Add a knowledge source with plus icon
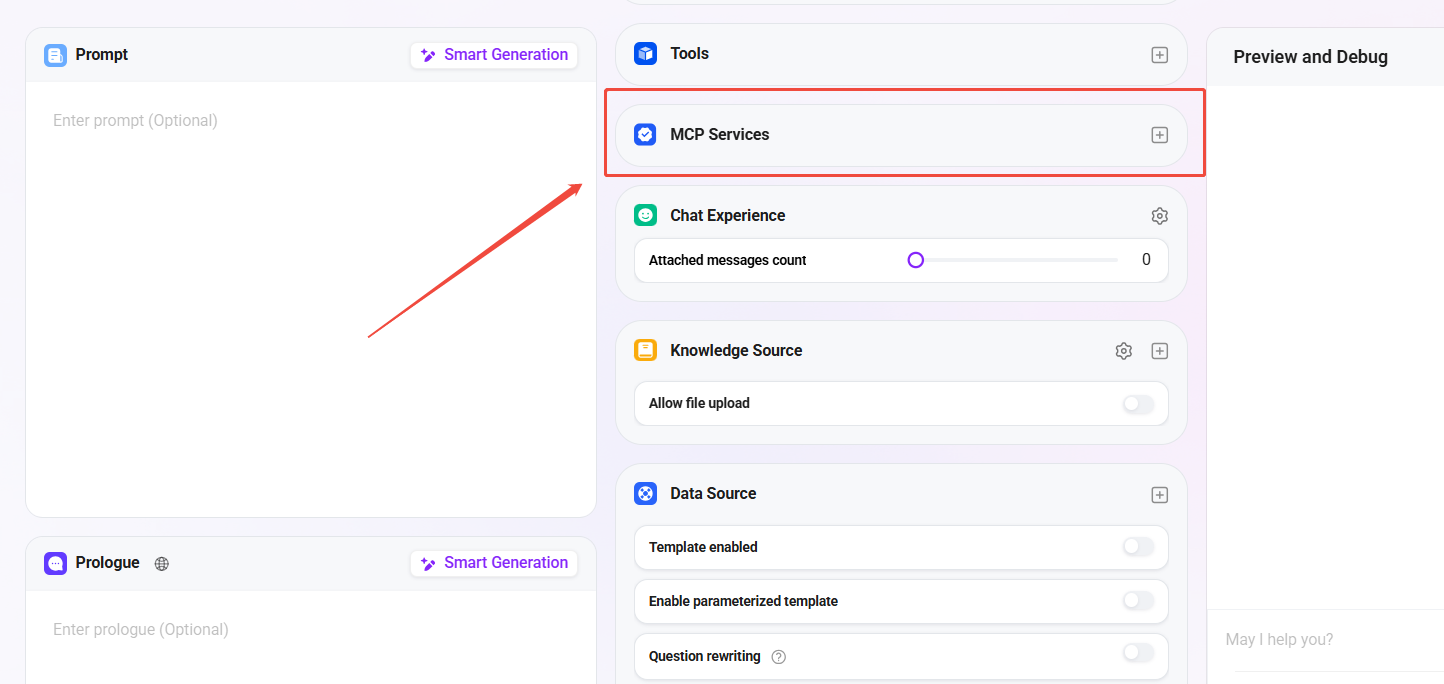 [x=1159, y=351]
